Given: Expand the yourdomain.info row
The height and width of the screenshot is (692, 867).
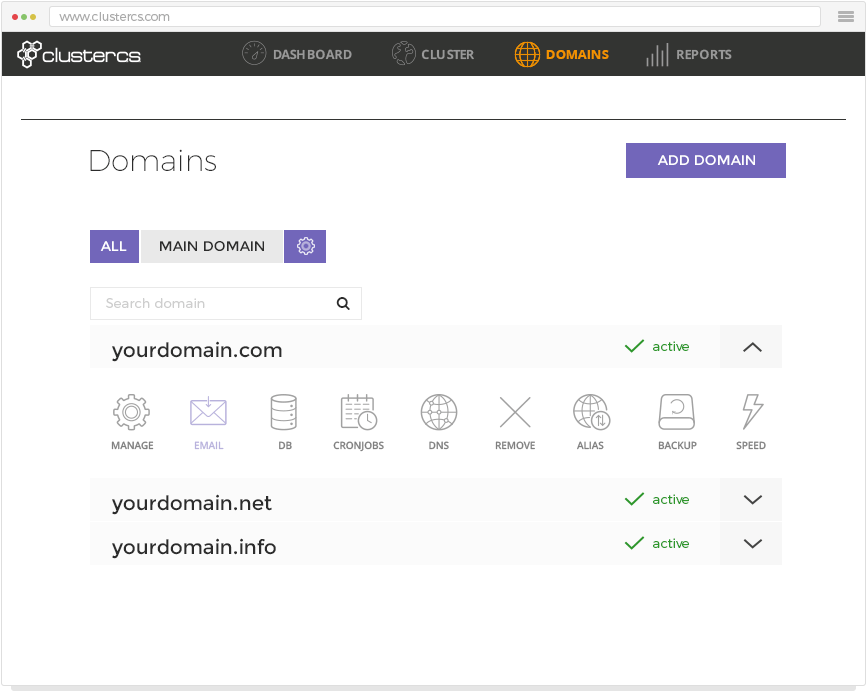Looking at the screenshot, I should click(x=751, y=544).
